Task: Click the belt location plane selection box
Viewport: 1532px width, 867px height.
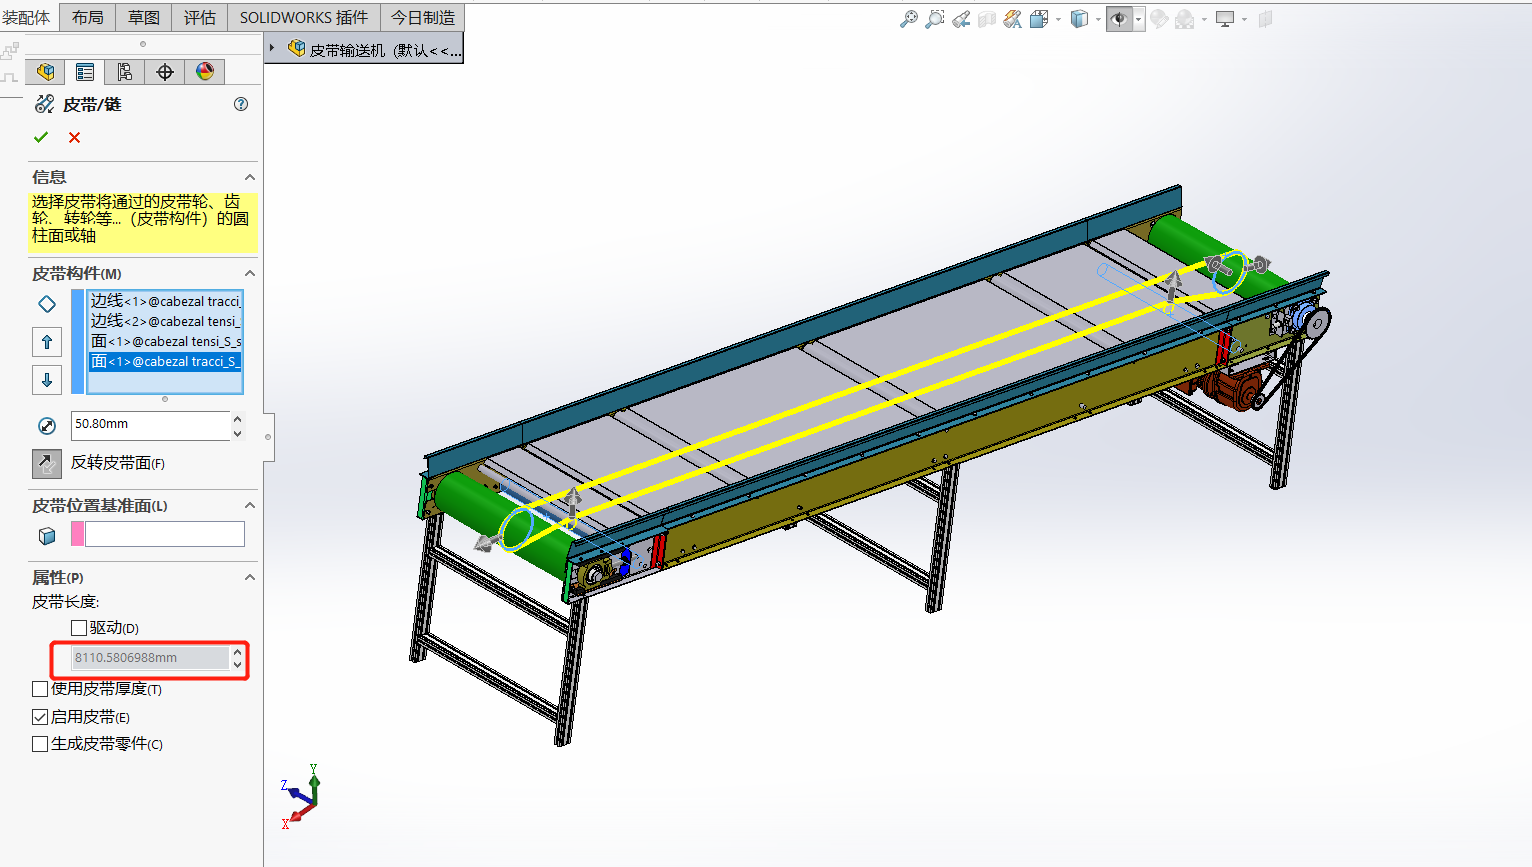Action: pos(165,534)
